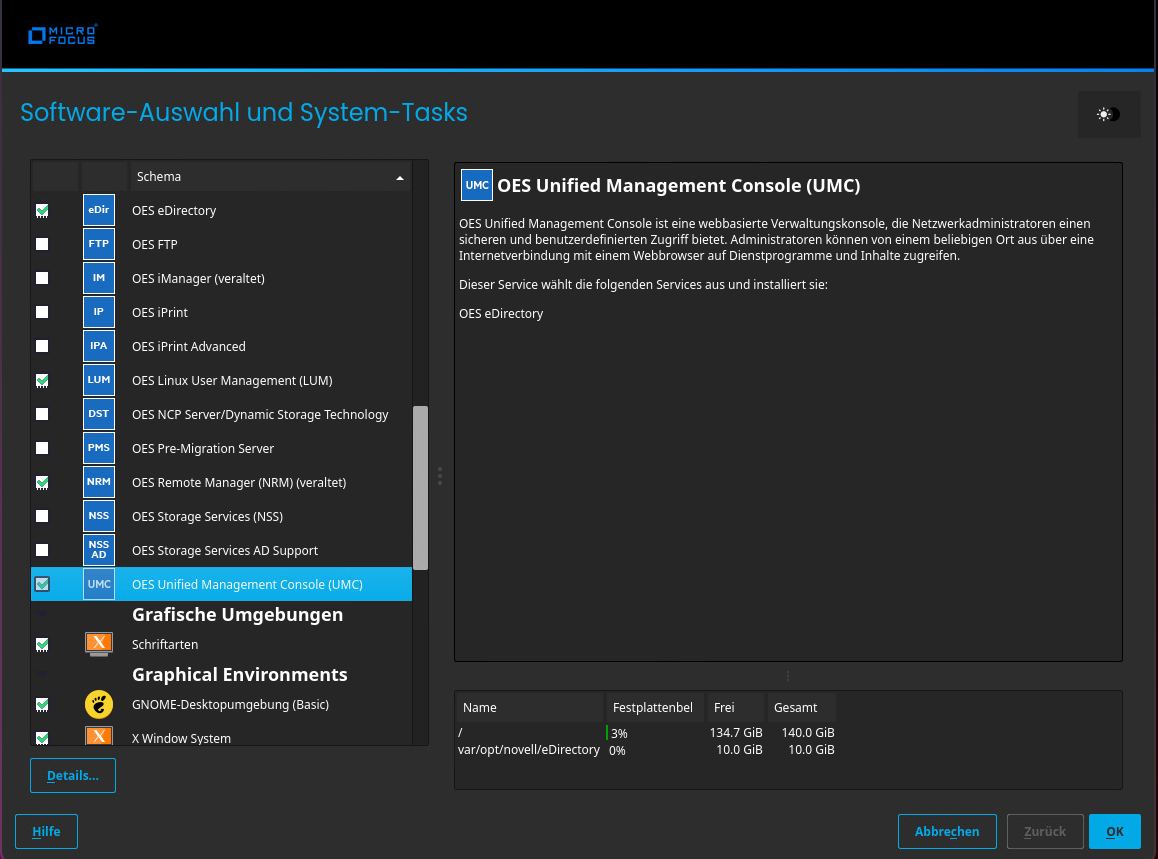Click the blue FTP service icon
The image size is (1158, 859).
98,244
